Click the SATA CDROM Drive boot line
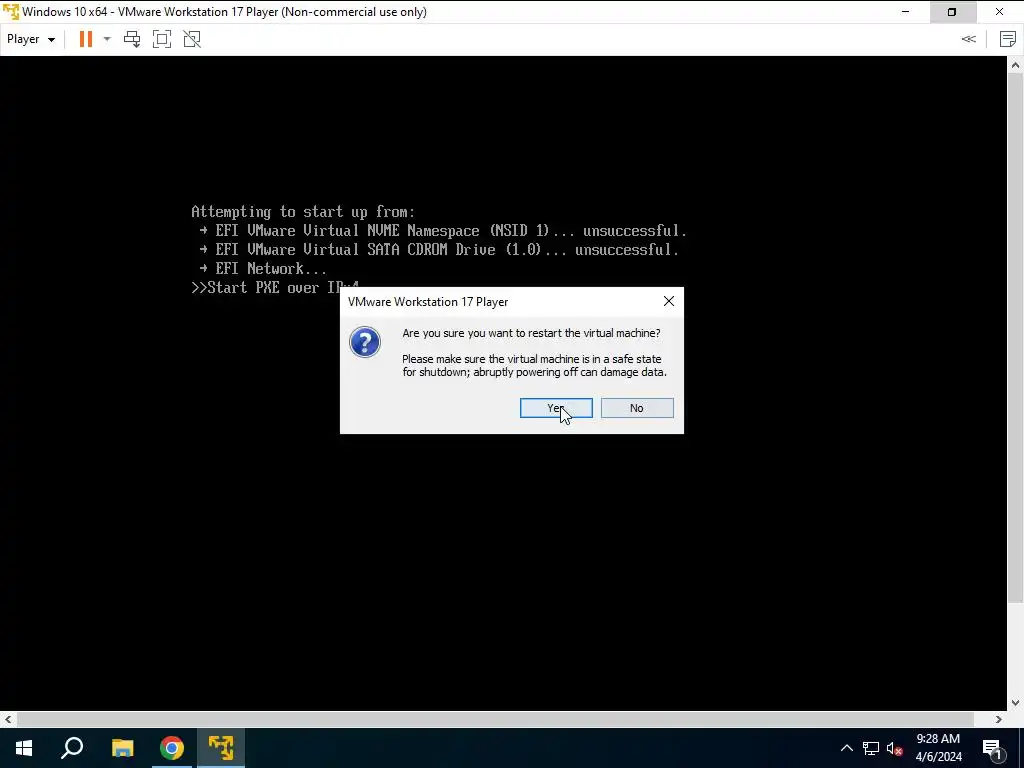This screenshot has height=768, width=1024. (x=439, y=249)
